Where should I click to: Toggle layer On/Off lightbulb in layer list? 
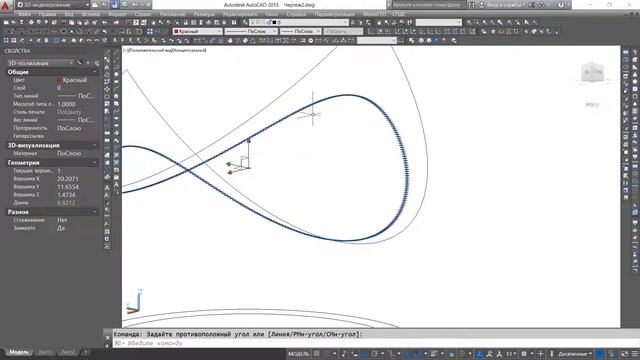pos(253,22)
